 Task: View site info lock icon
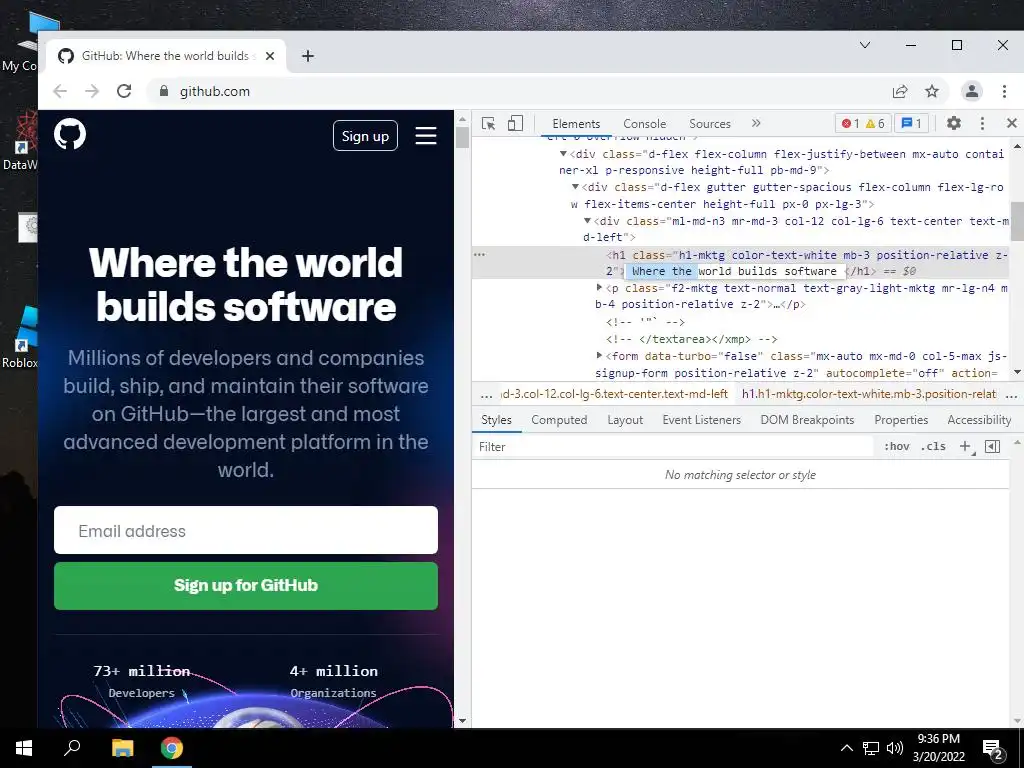click(164, 91)
